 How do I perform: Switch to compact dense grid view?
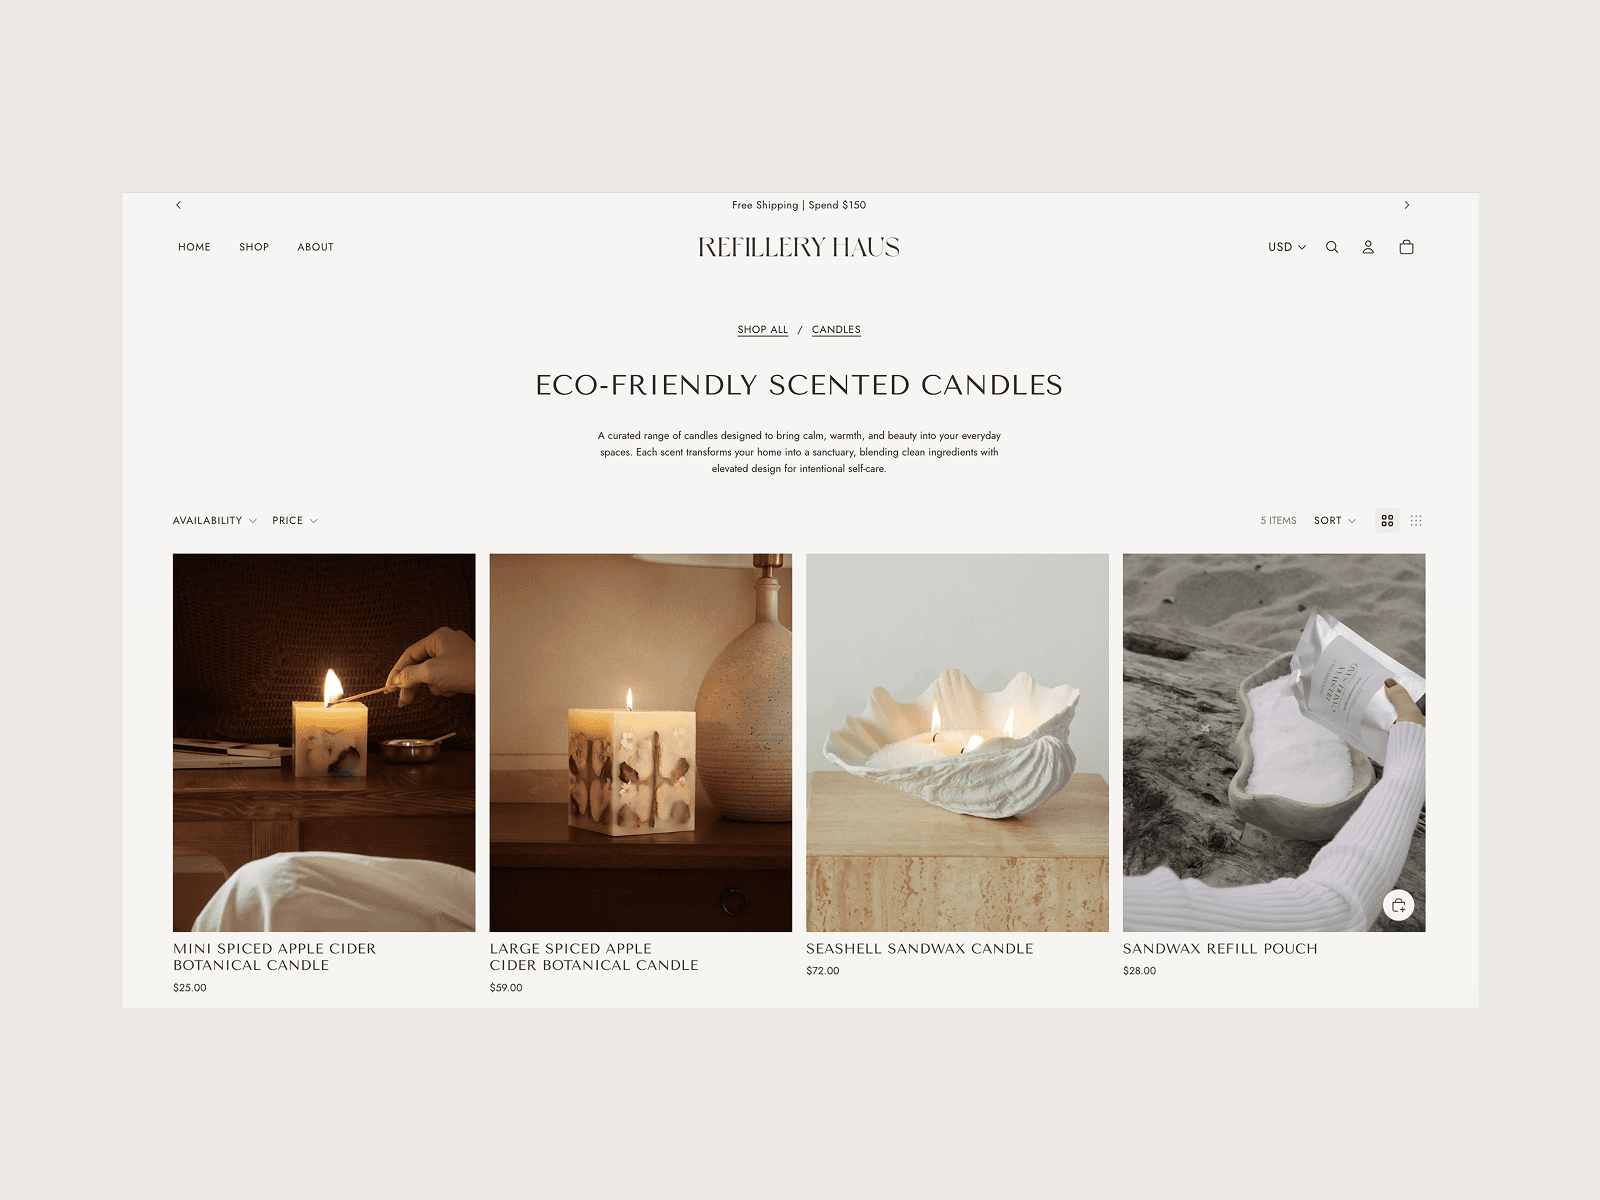pos(1416,520)
